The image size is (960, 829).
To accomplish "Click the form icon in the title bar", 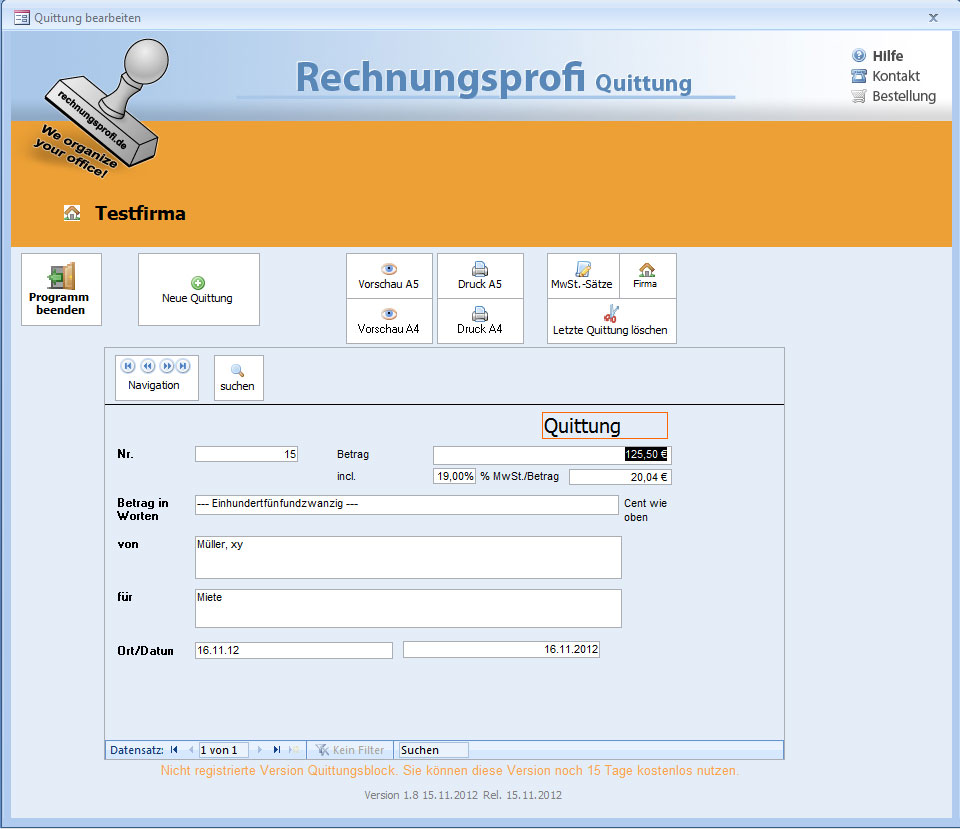I will 21,18.
